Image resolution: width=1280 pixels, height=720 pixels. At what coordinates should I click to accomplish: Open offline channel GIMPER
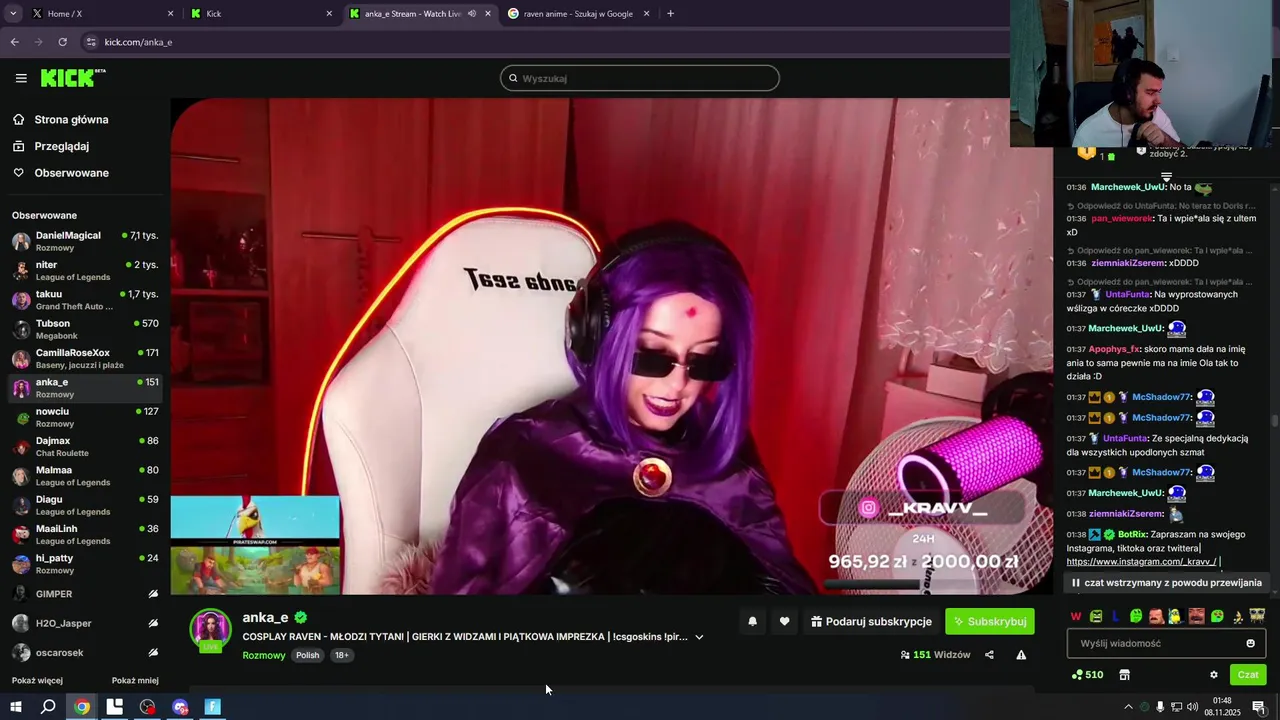(x=85, y=594)
